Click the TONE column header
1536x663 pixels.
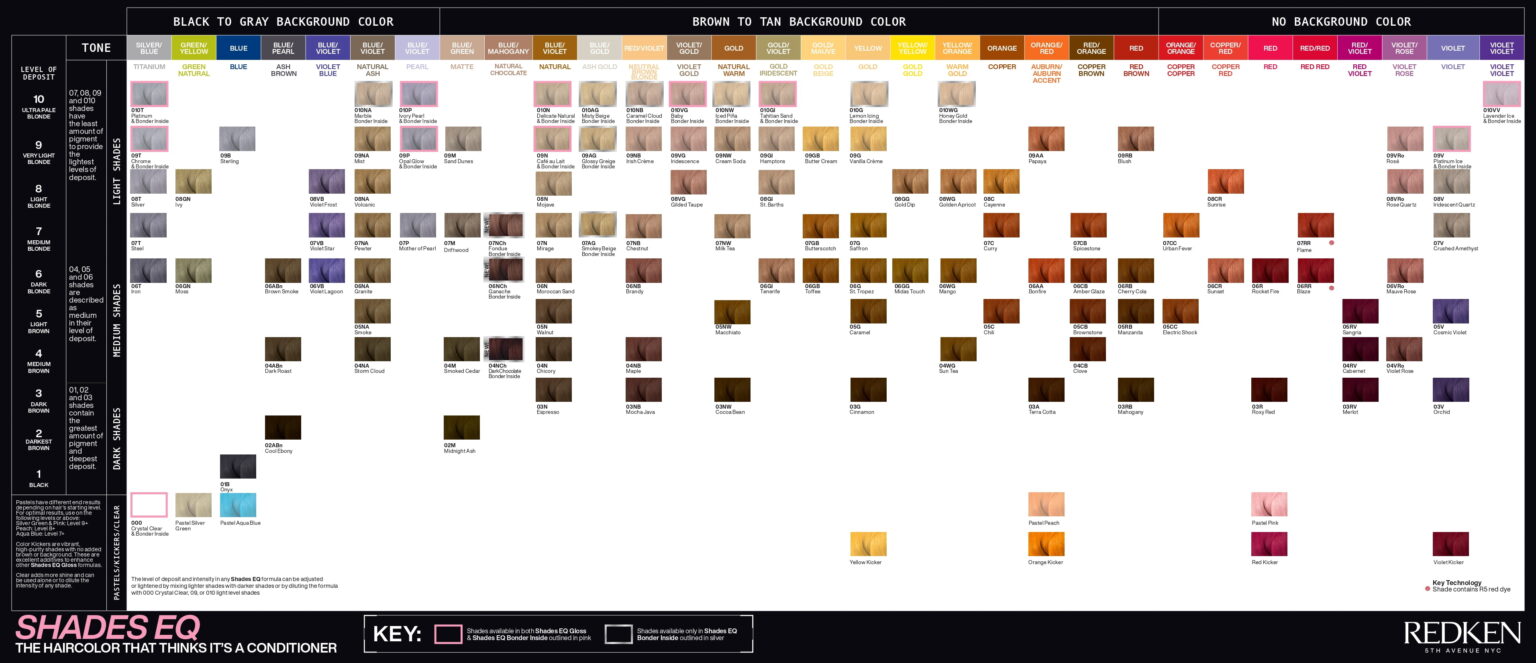pos(96,45)
